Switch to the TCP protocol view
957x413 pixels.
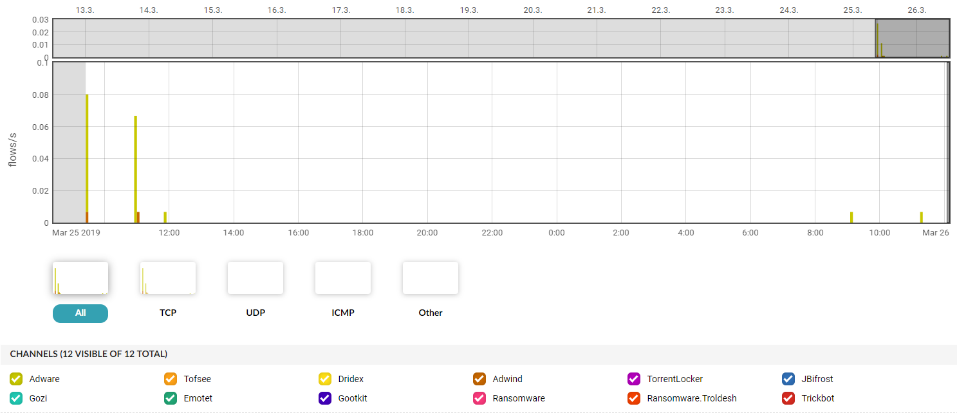168,279
